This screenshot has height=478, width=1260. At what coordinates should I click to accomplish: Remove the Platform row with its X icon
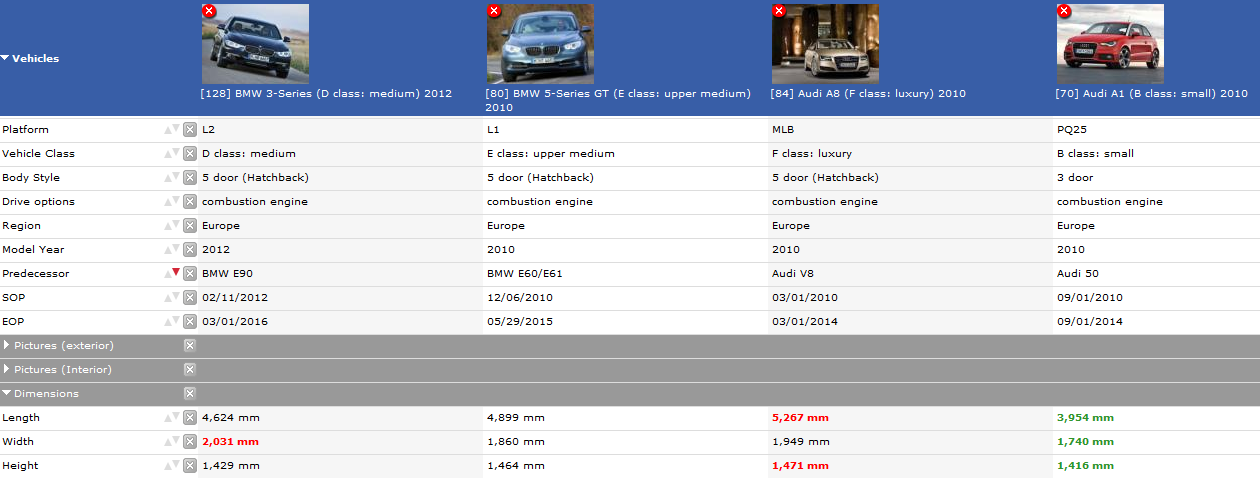(x=189, y=129)
